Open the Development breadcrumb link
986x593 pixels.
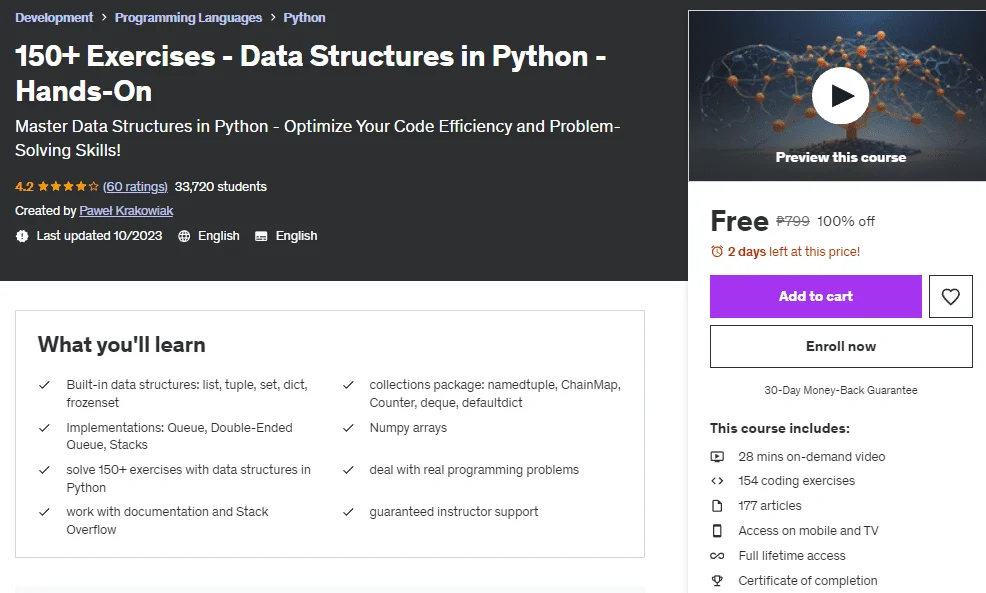coord(54,18)
